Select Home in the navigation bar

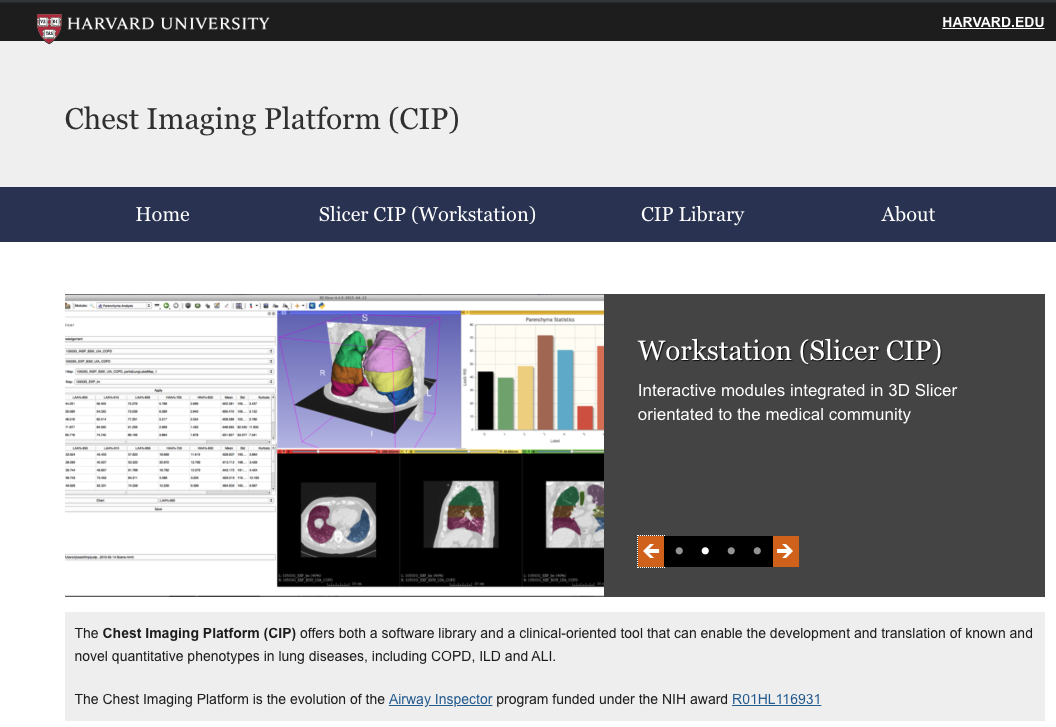(x=162, y=214)
